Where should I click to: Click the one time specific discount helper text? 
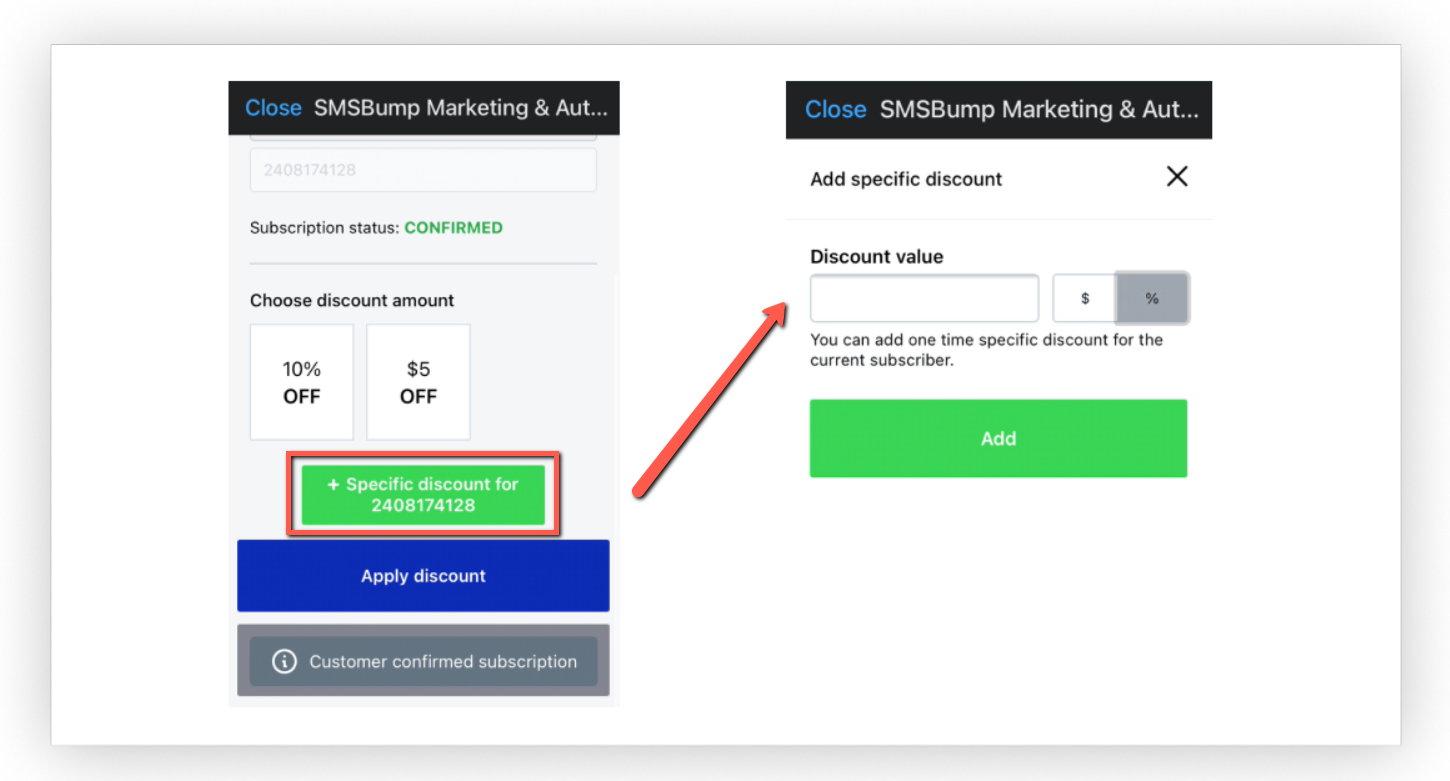(x=987, y=350)
